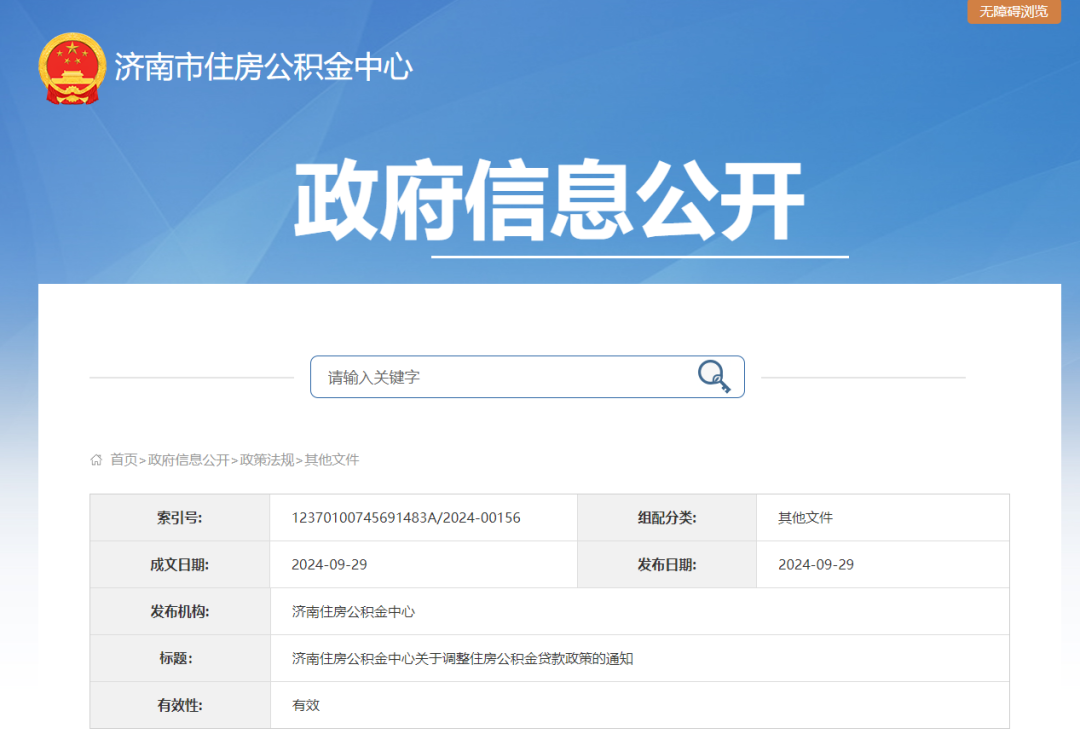Screen dimensions: 1080x740
Task: Navigate to 政策法规 breadcrumb
Action: (267, 460)
